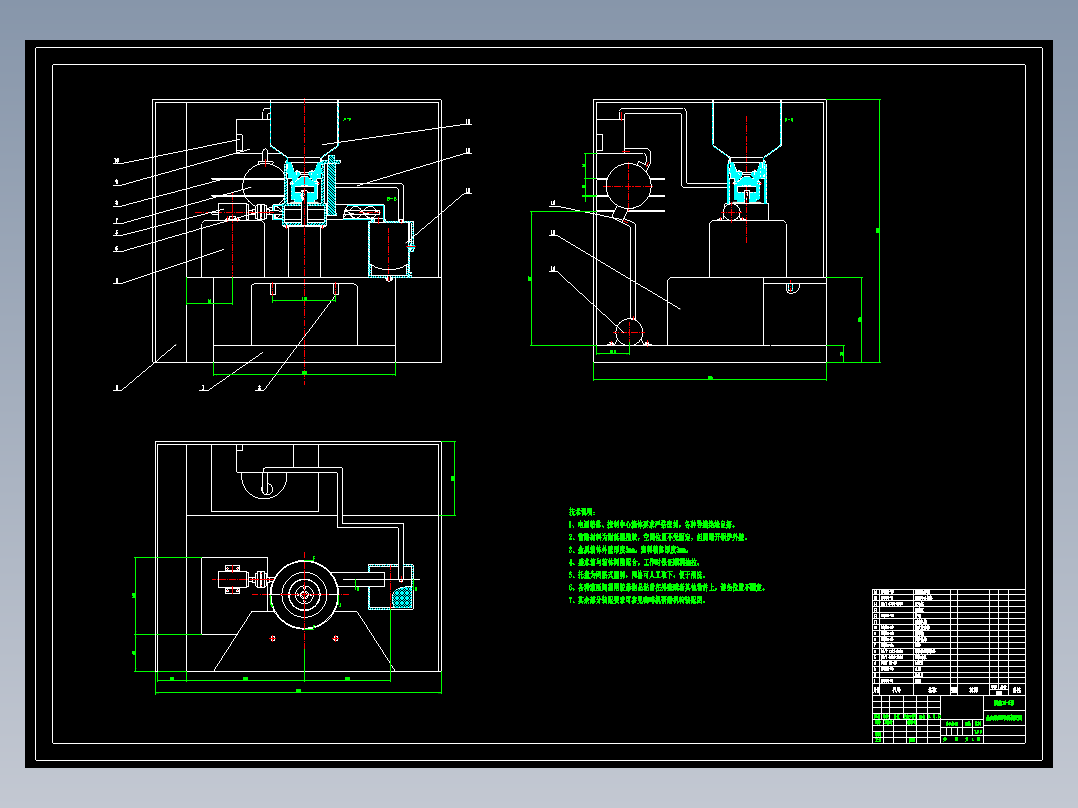Viewport: 1078px width, 808px height.
Task: Click the green technical notes heading
Action: (x=582, y=512)
